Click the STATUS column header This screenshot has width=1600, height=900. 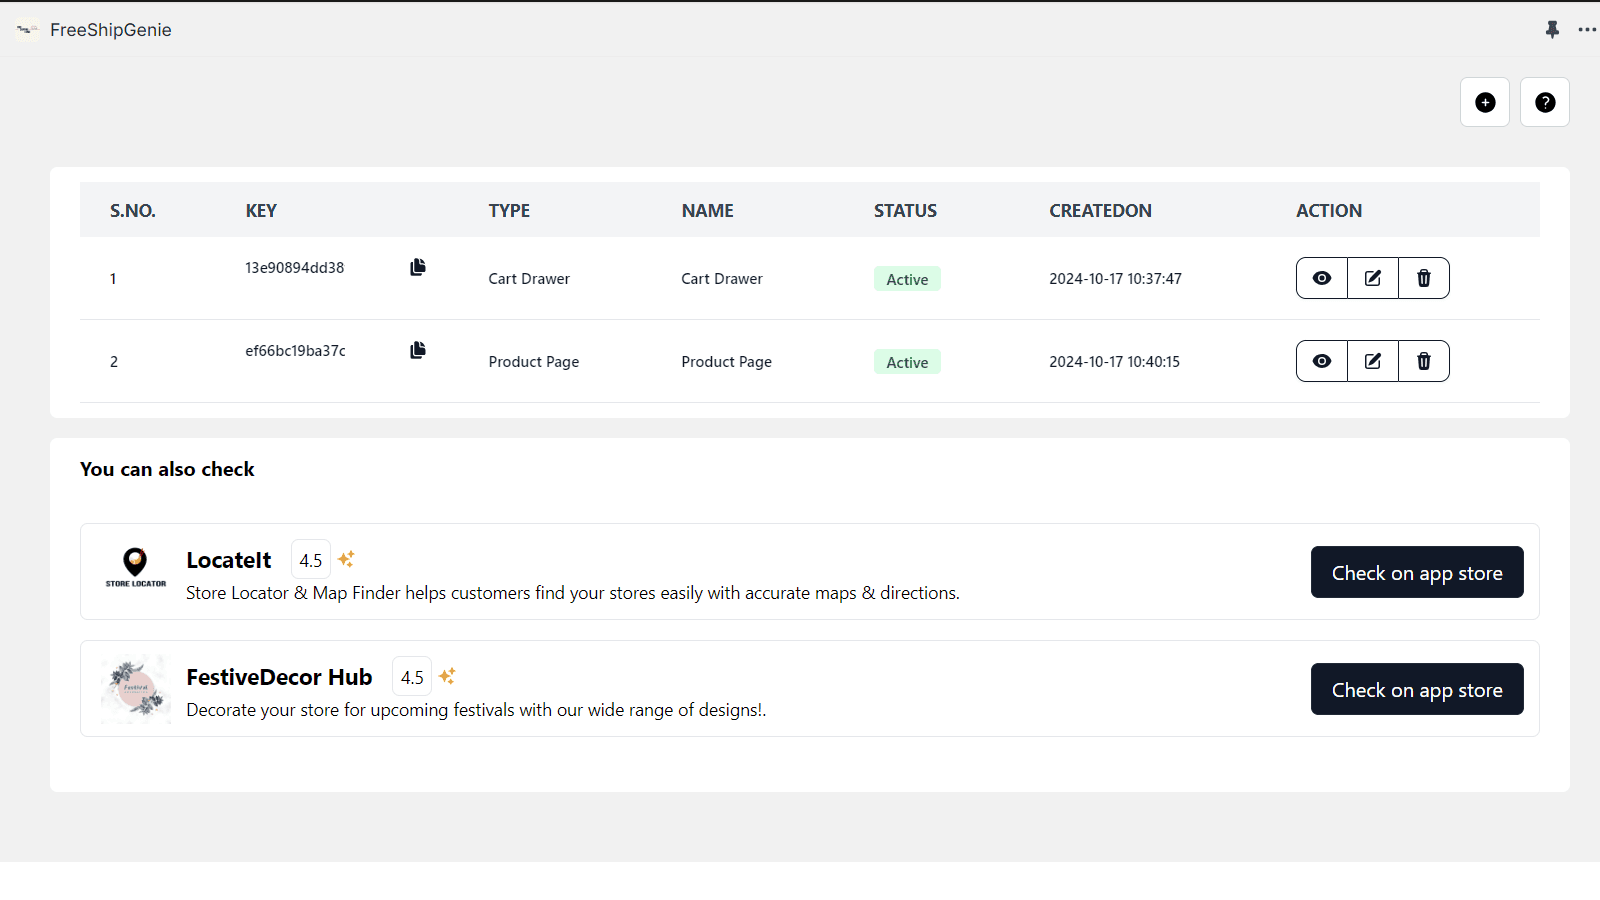(905, 211)
